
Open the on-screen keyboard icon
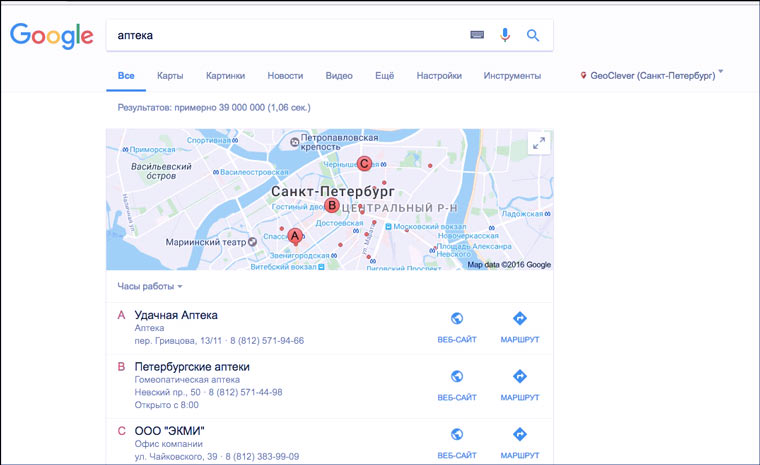click(477, 35)
